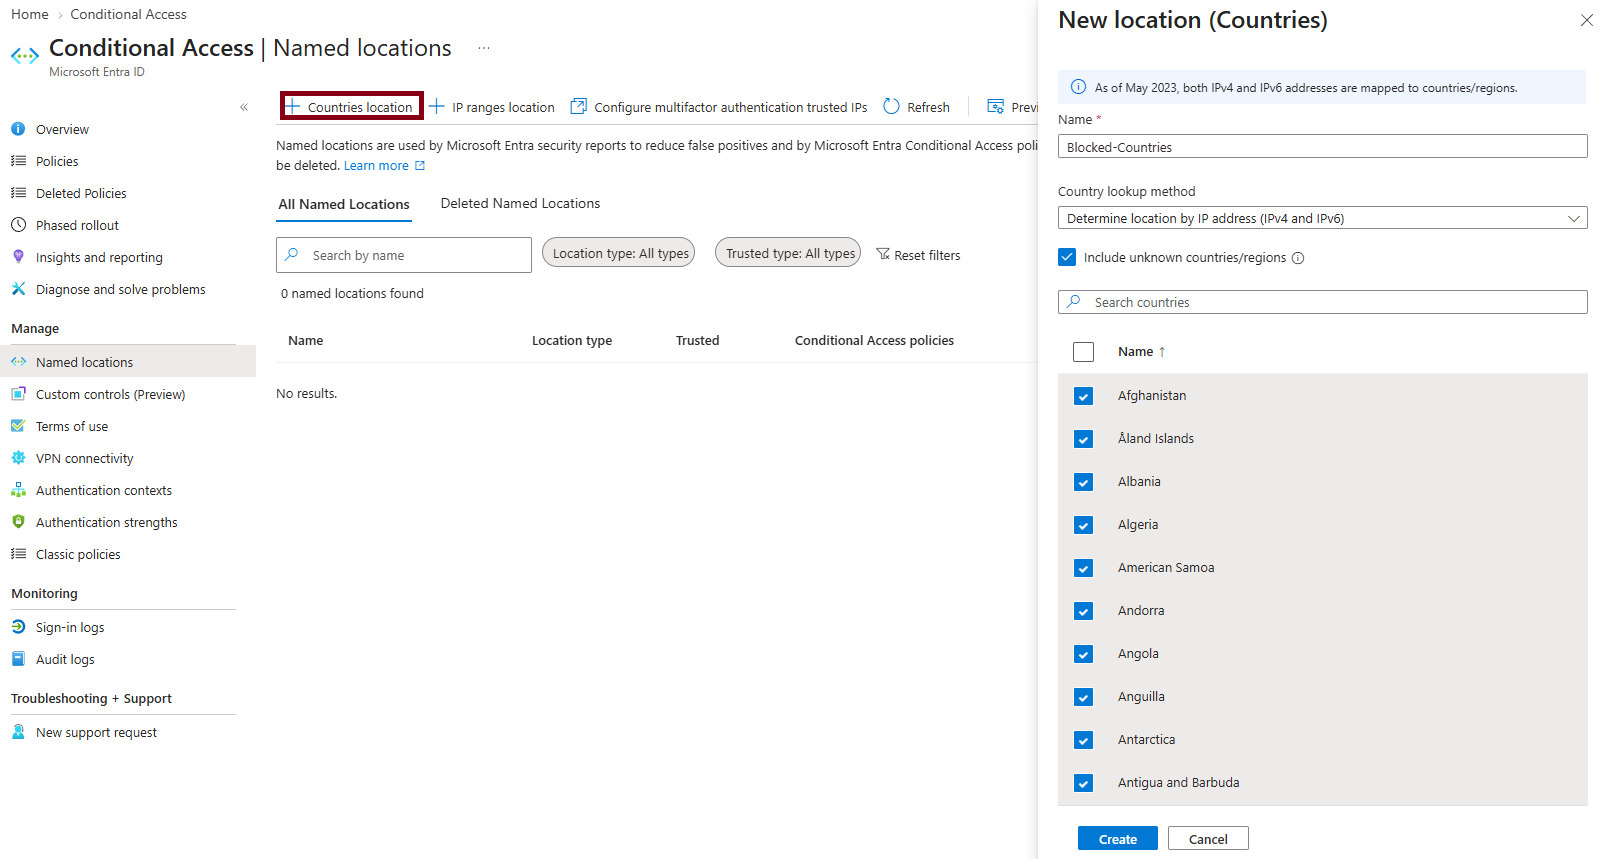
Task: Click the Reset filters funnel icon
Action: (x=883, y=254)
